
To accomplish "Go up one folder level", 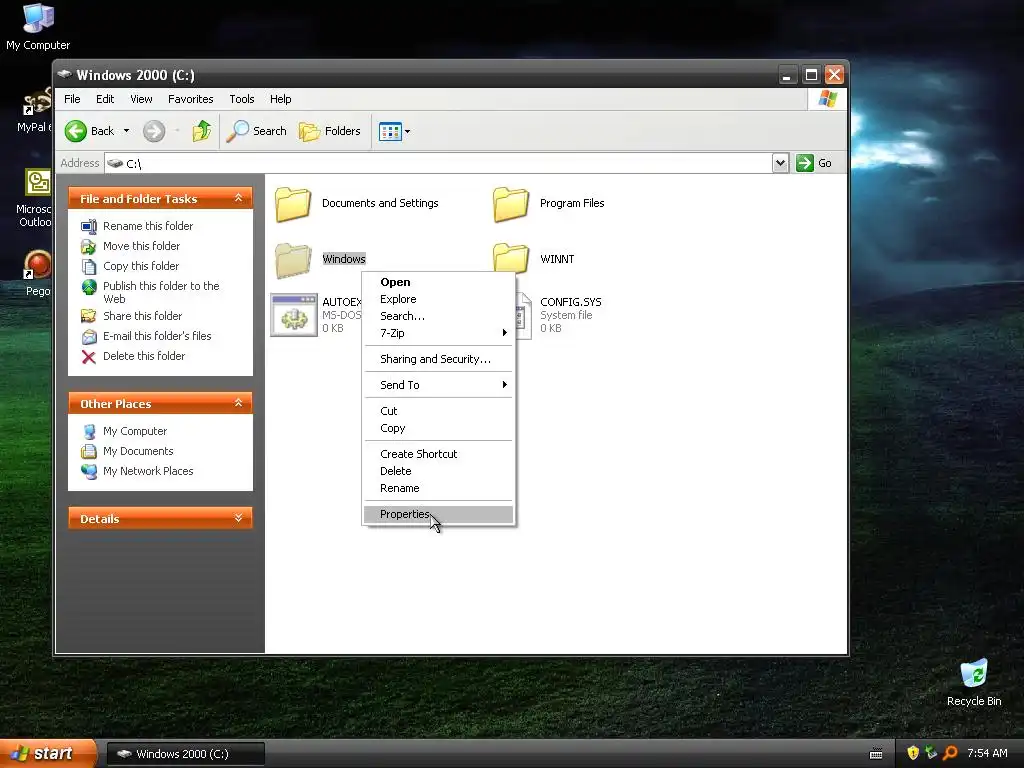I will tap(202, 131).
